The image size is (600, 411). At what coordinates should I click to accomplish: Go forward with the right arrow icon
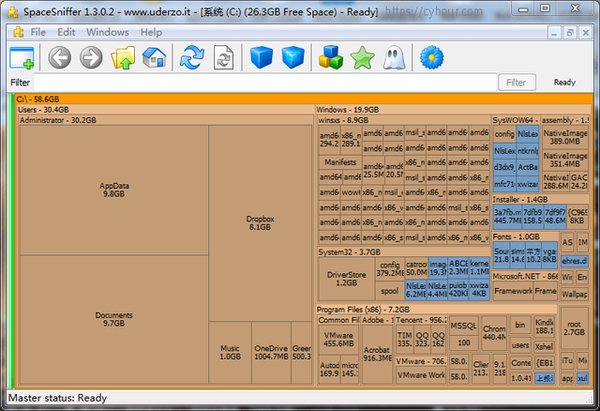click(91, 58)
